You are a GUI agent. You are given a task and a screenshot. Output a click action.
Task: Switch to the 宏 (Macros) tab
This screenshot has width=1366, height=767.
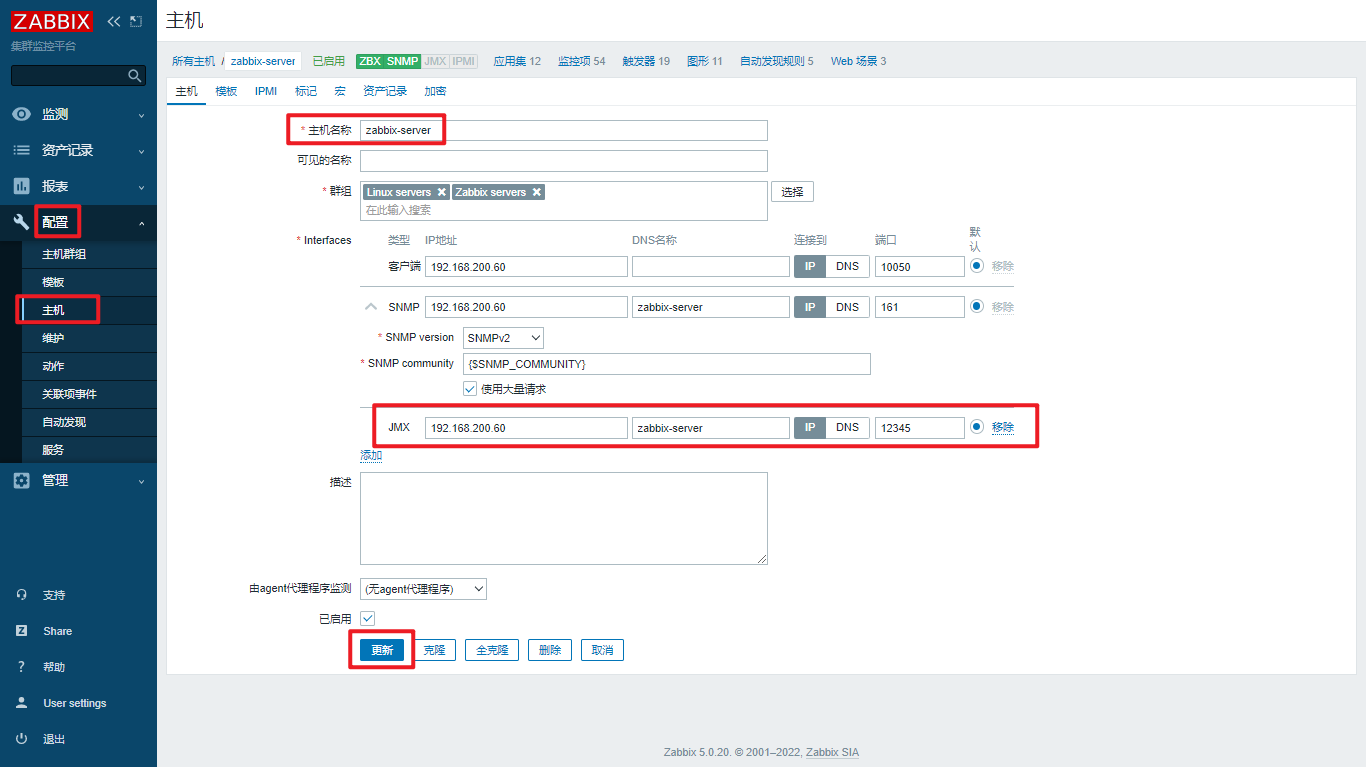(x=340, y=91)
